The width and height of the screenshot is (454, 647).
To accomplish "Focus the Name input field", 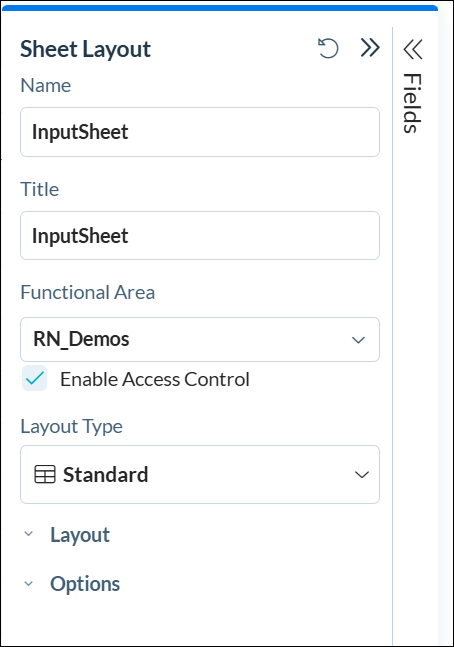I will click(x=200, y=132).
